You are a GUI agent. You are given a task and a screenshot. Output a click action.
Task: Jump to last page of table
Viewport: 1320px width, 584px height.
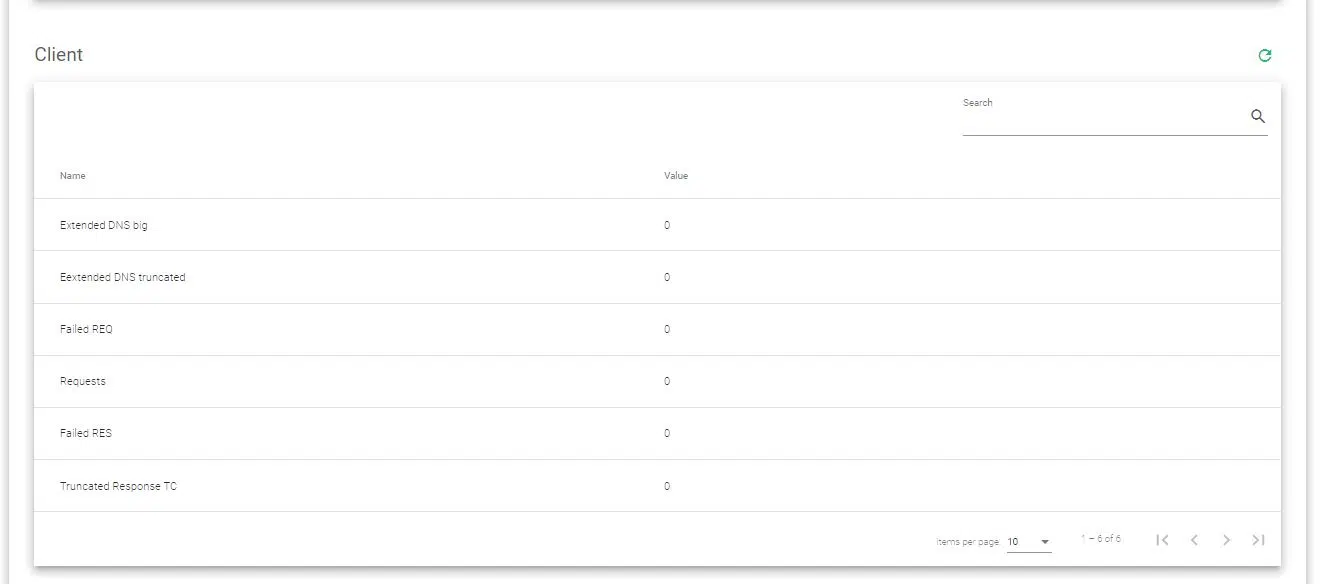click(x=1258, y=540)
